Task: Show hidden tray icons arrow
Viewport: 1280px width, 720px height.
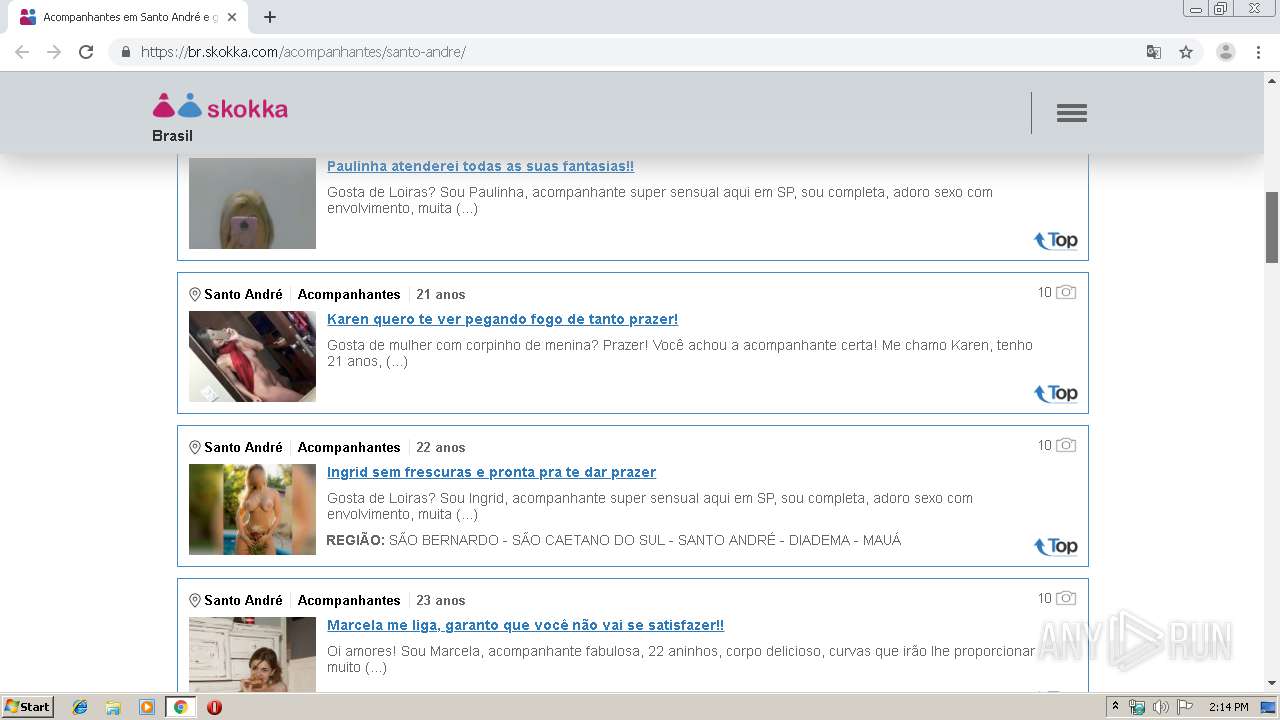Action: (x=1116, y=707)
